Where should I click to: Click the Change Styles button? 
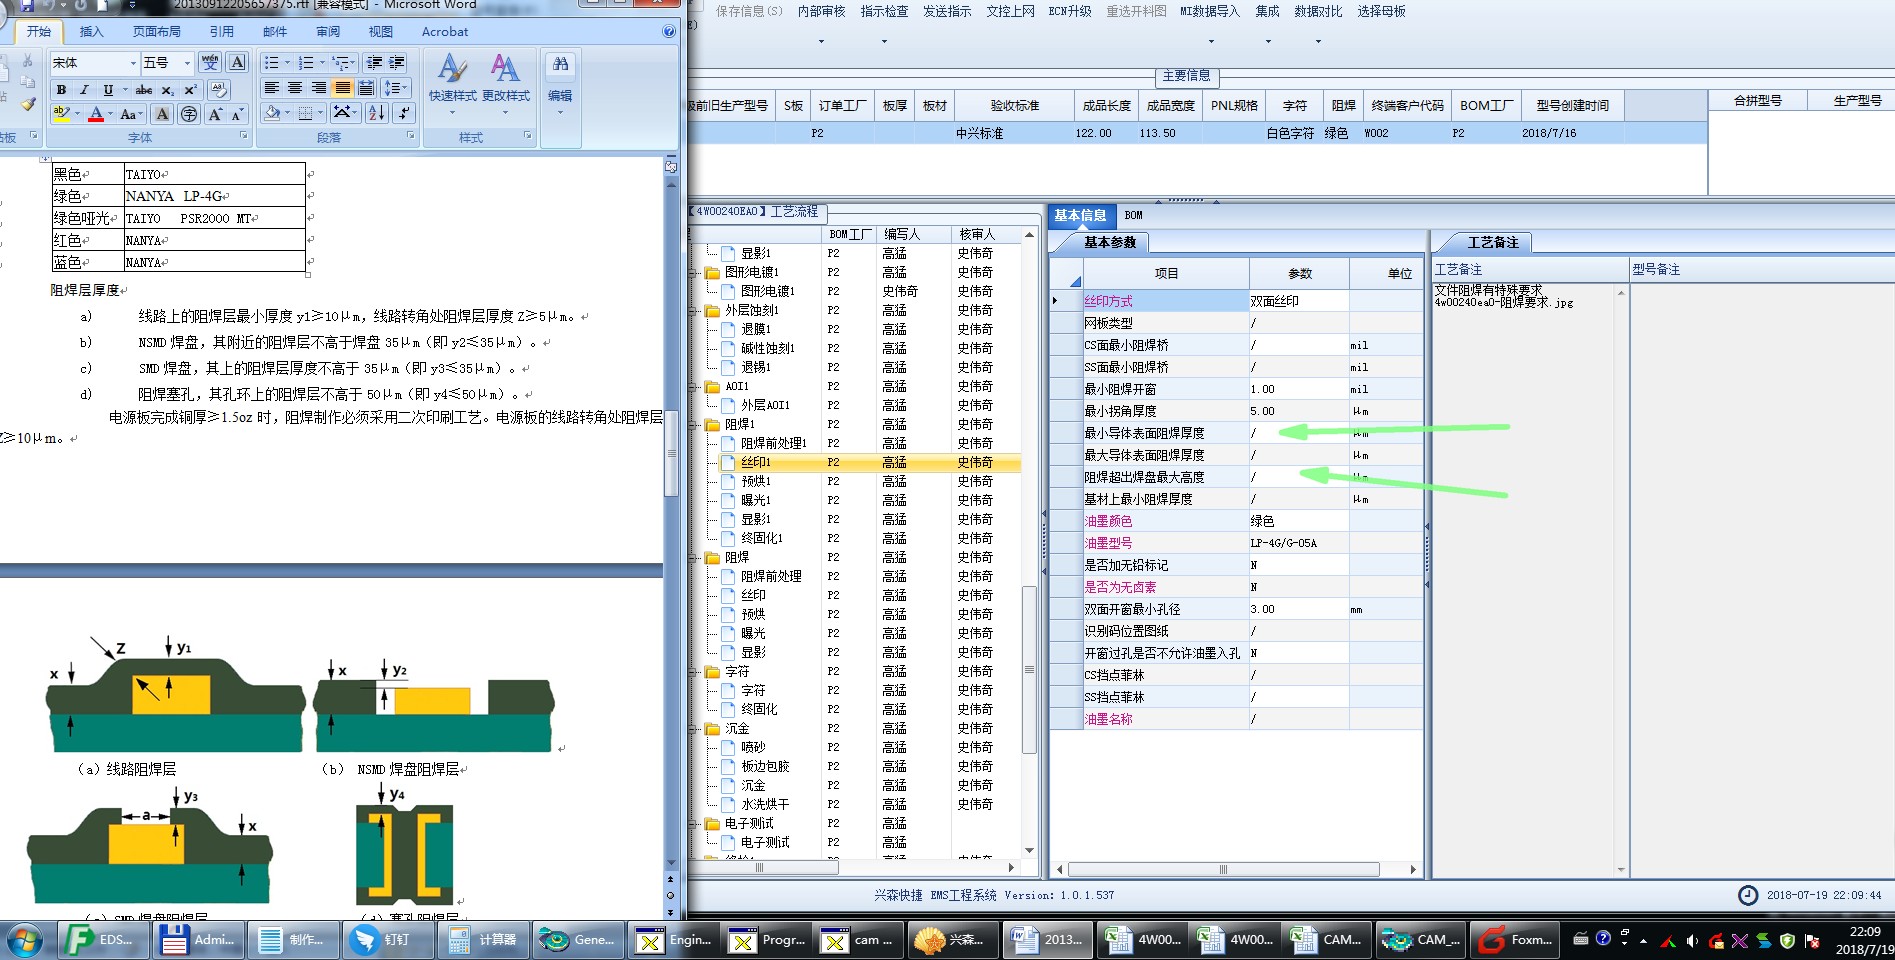[506, 83]
